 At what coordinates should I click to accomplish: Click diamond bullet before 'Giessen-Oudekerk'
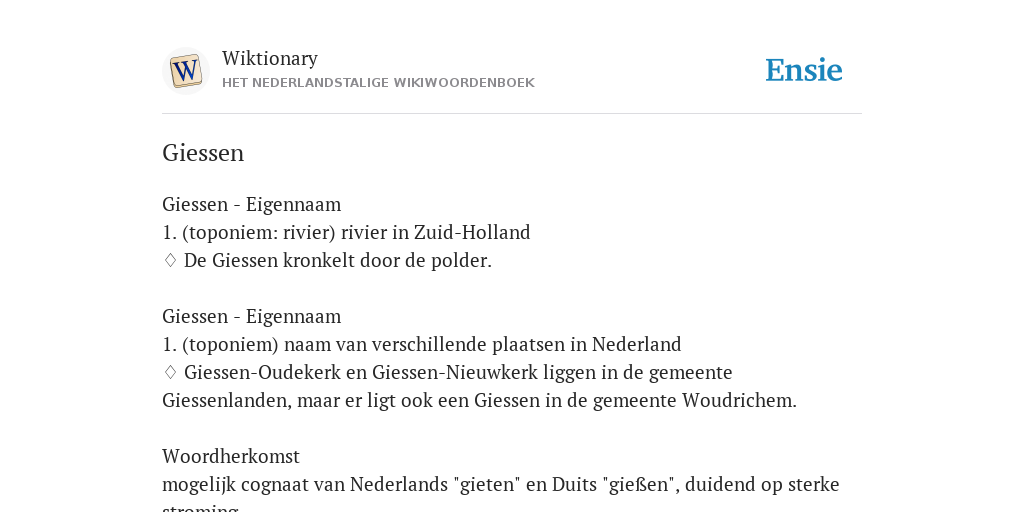pyautogui.click(x=170, y=372)
